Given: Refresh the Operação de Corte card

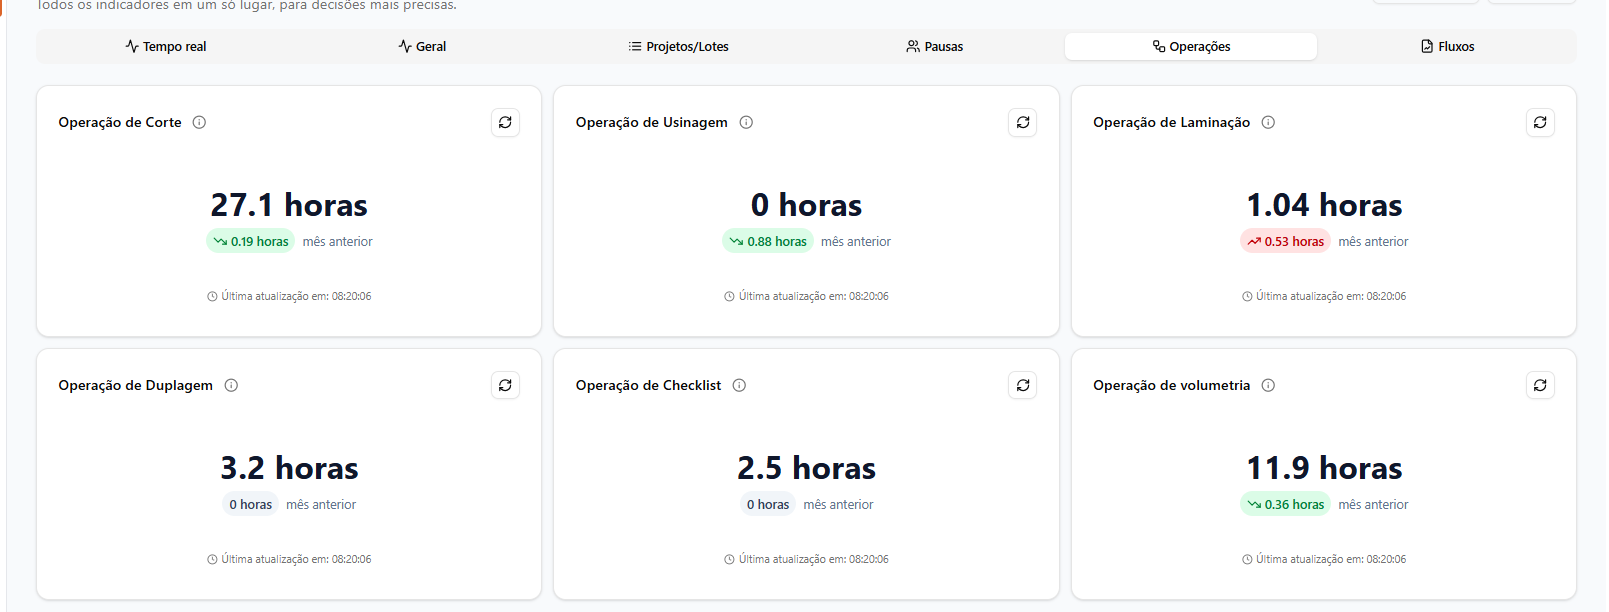Looking at the screenshot, I should click(x=505, y=122).
